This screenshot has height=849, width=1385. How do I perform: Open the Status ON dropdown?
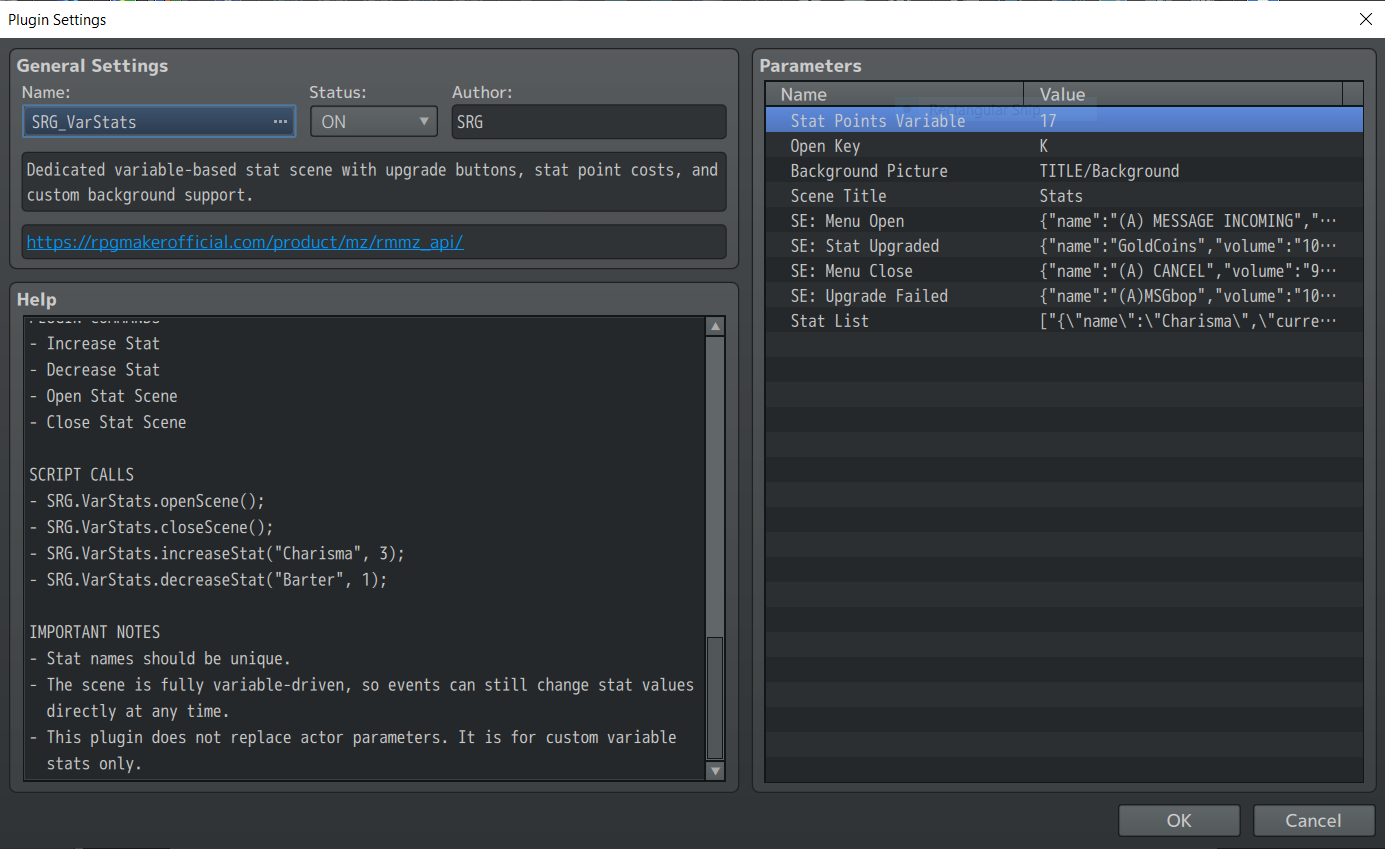pos(374,122)
